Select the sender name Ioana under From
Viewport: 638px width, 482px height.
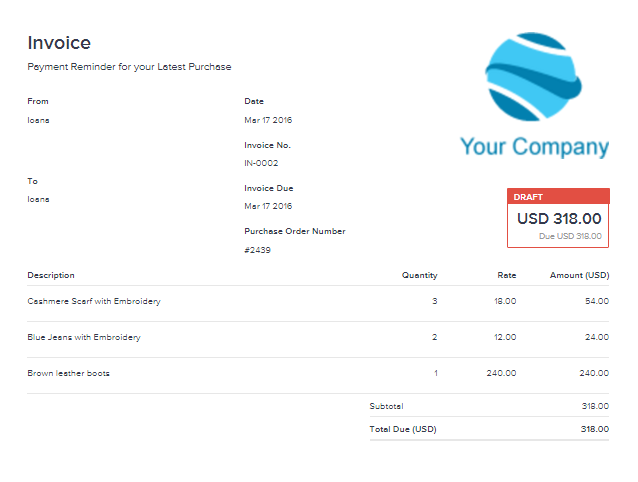(38, 120)
